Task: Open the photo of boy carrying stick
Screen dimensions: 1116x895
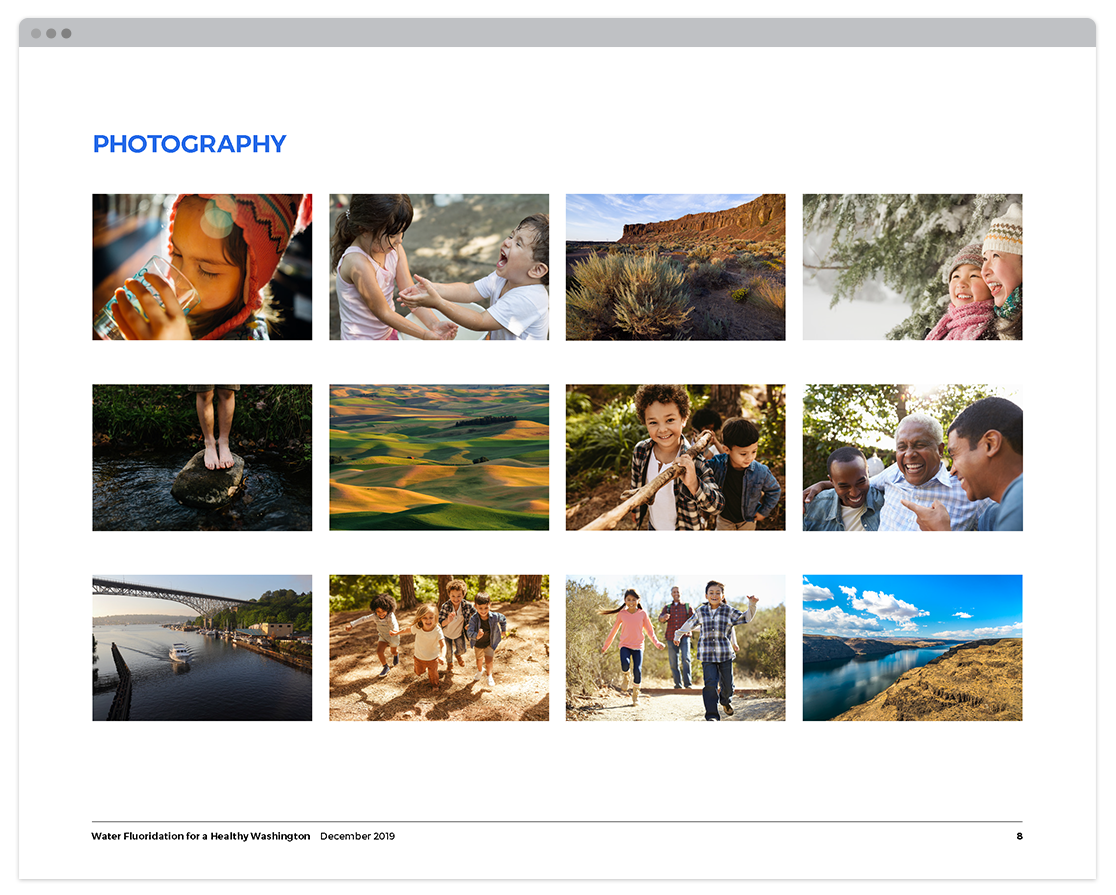Action: point(675,457)
